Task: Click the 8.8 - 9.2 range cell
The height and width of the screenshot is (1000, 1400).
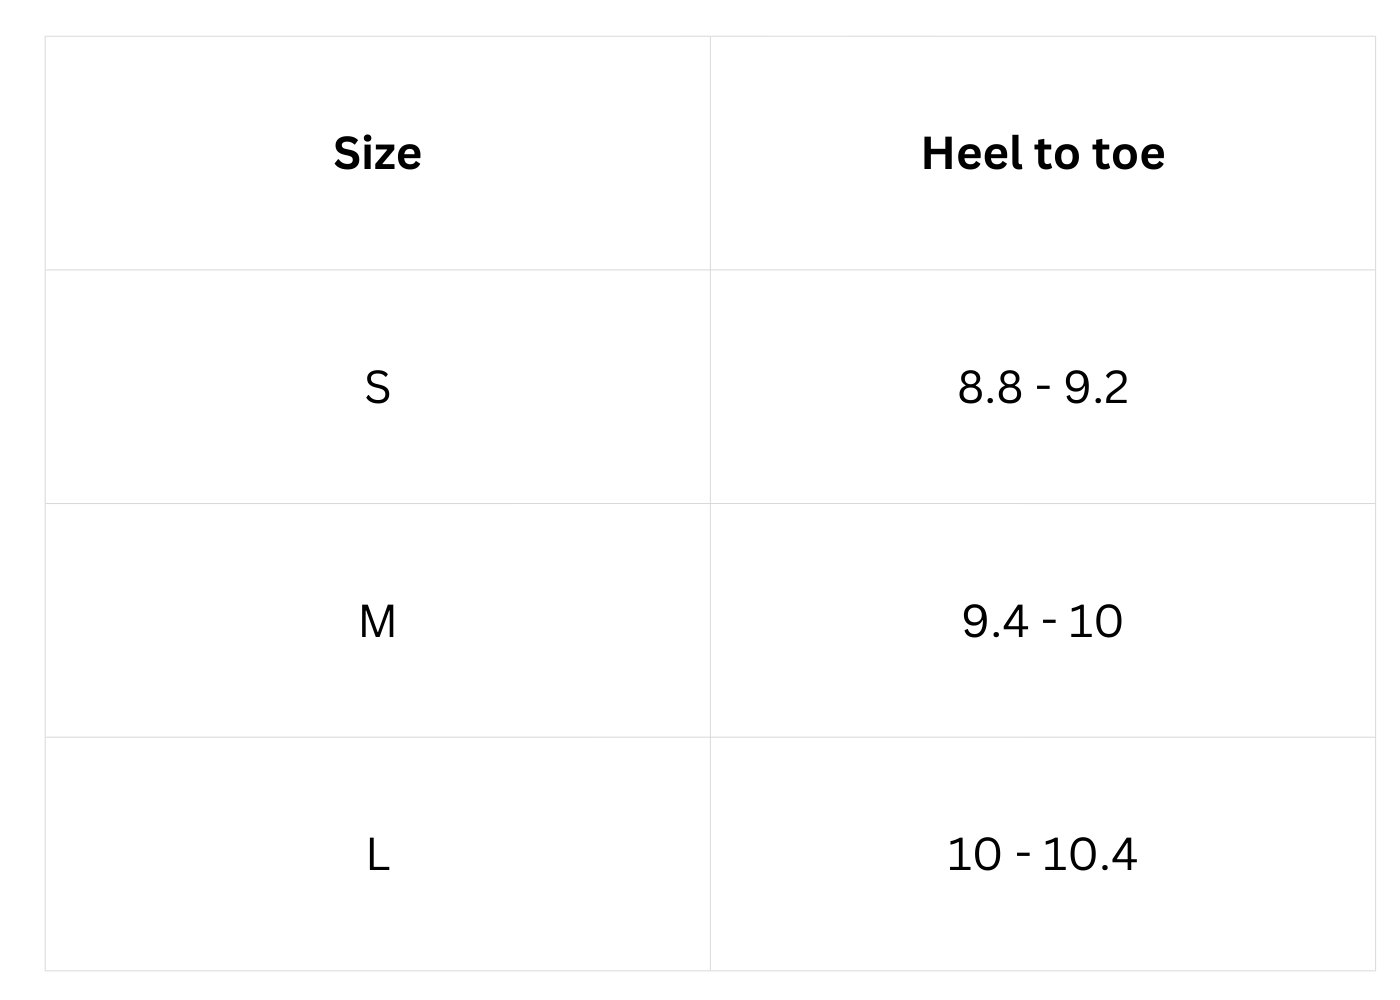Action: (x=1043, y=388)
